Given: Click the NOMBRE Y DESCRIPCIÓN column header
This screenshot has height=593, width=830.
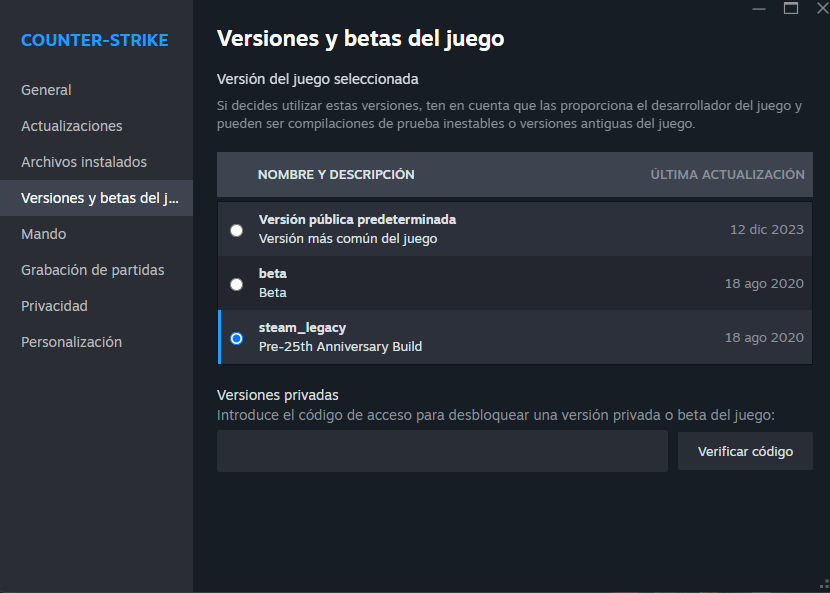Looking at the screenshot, I should point(336,175).
